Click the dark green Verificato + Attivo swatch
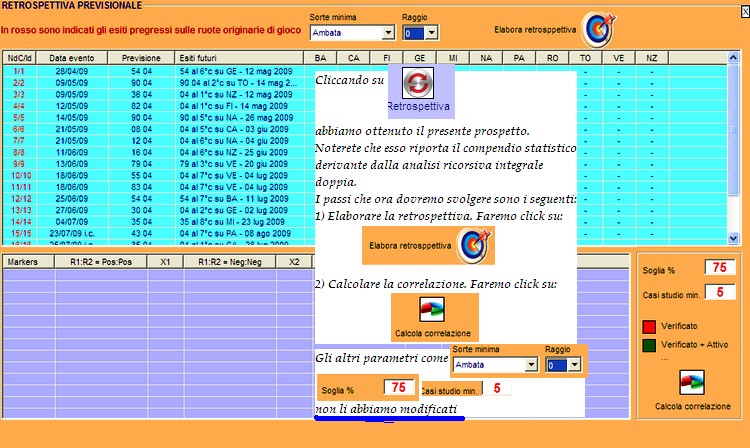The image size is (750, 448). tap(649, 345)
